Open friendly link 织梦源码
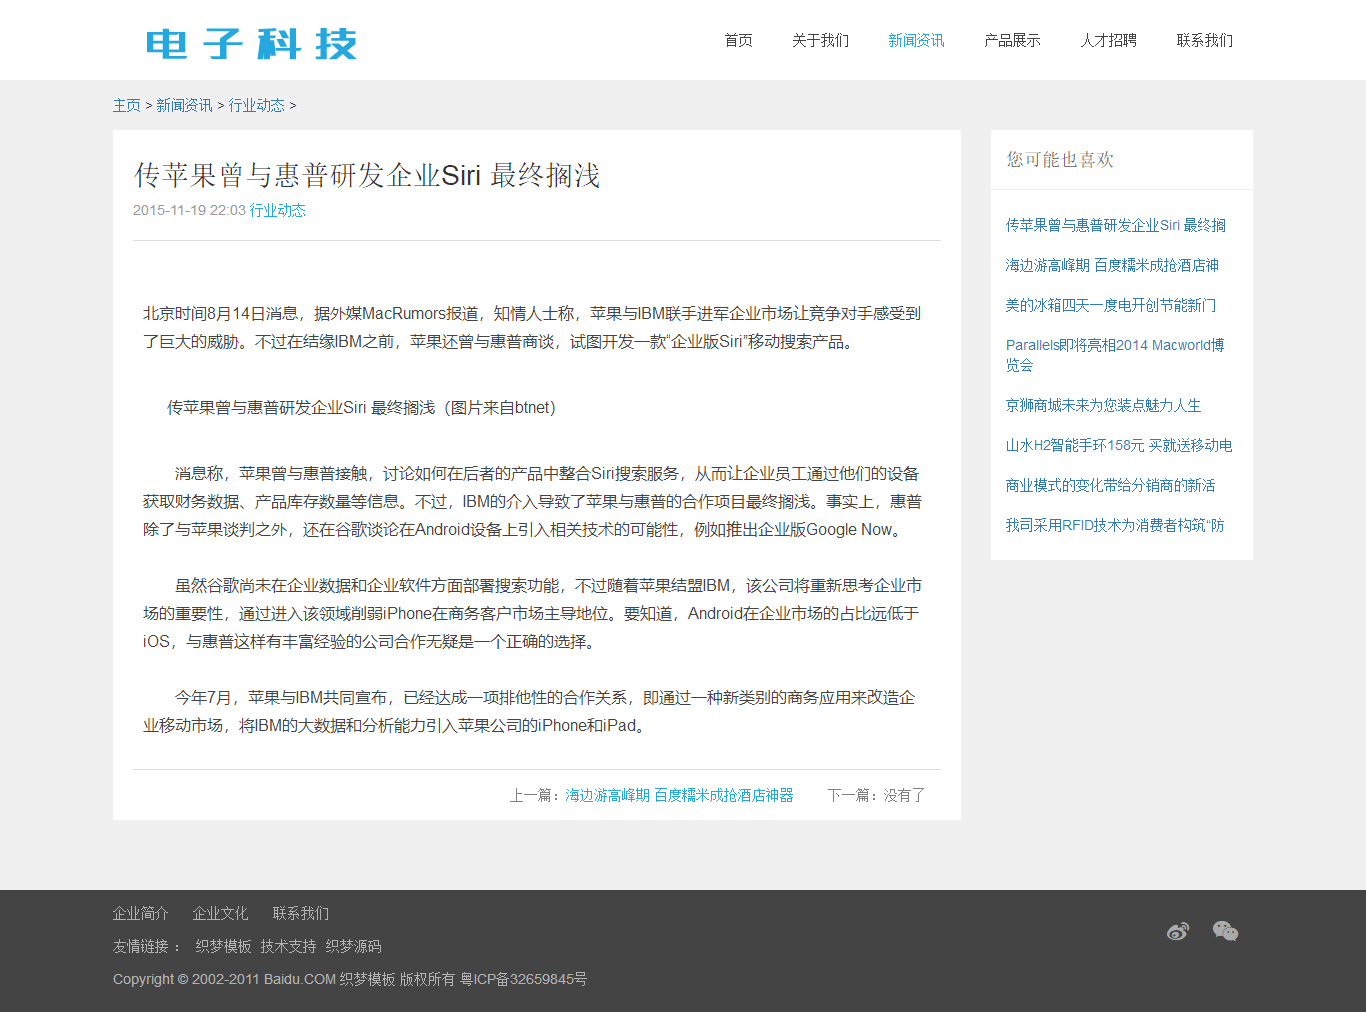Screen dimensions: 1366x1012 tap(354, 946)
